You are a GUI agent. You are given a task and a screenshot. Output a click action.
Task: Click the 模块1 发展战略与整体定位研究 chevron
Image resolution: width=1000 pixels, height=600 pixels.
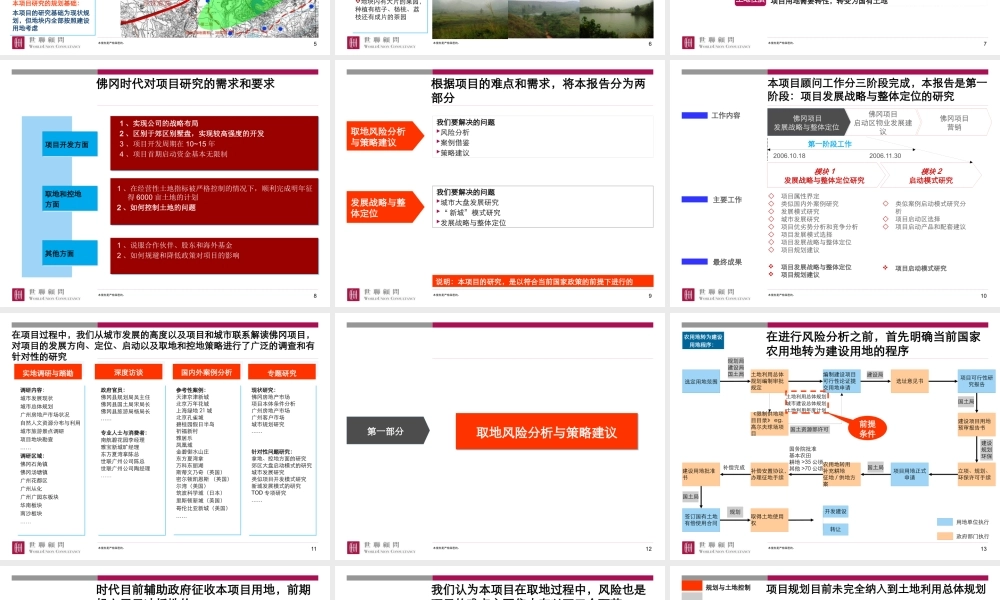(x=826, y=175)
